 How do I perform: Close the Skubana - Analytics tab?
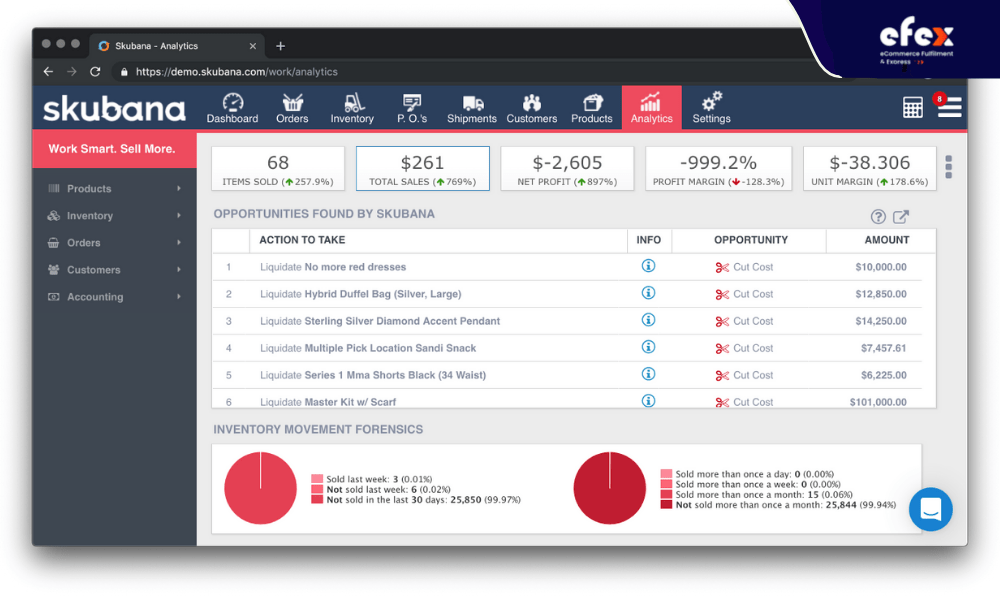point(253,46)
